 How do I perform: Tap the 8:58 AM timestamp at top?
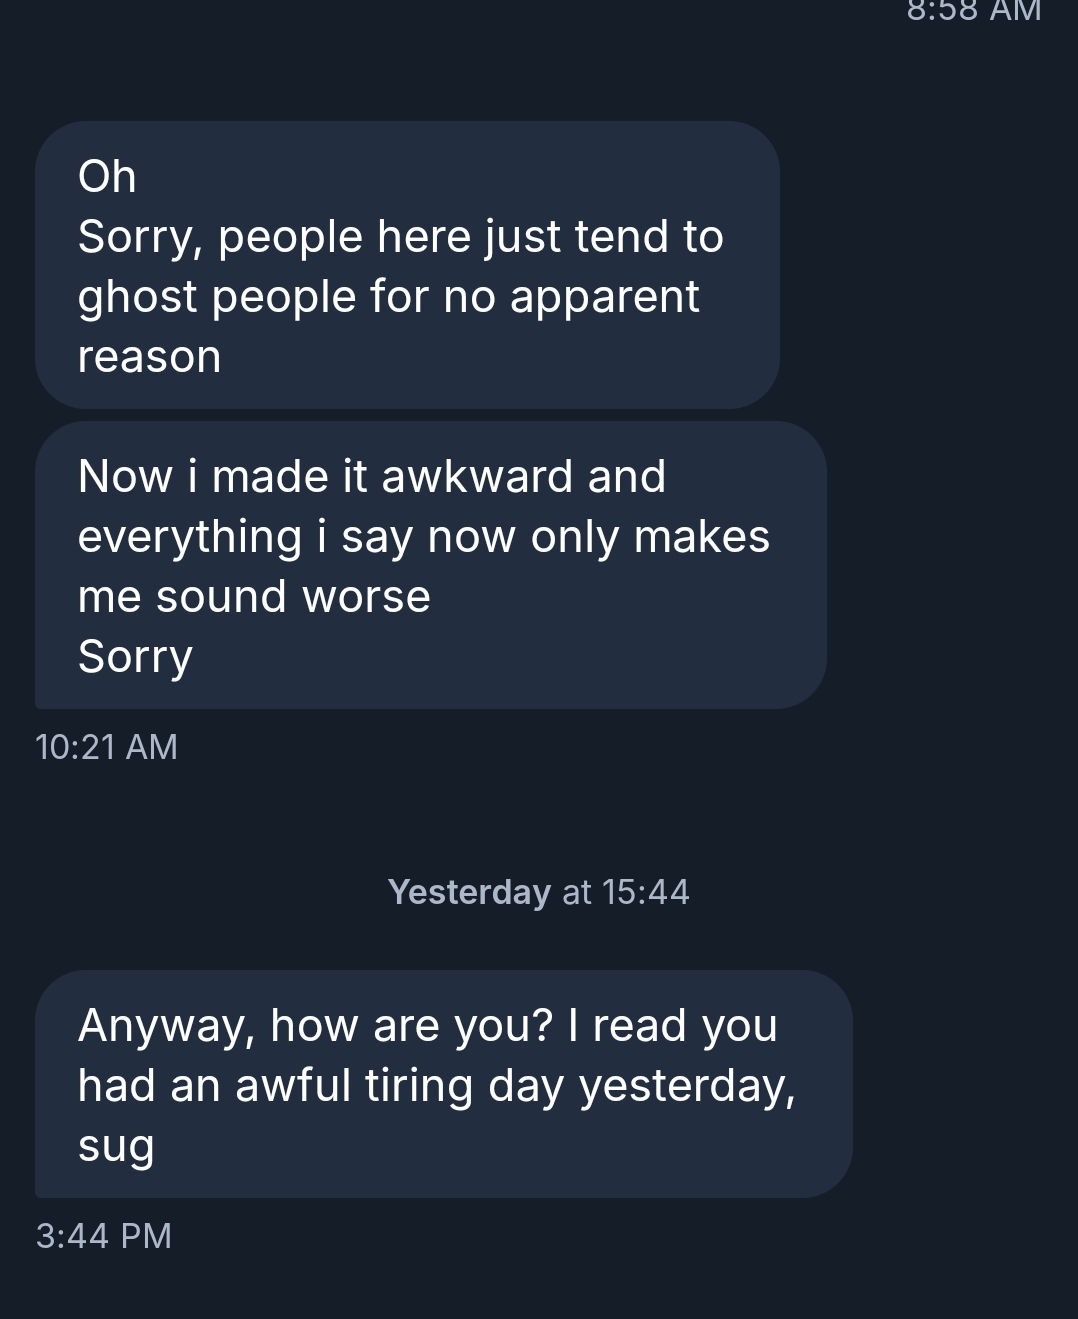pyautogui.click(x=973, y=10)
